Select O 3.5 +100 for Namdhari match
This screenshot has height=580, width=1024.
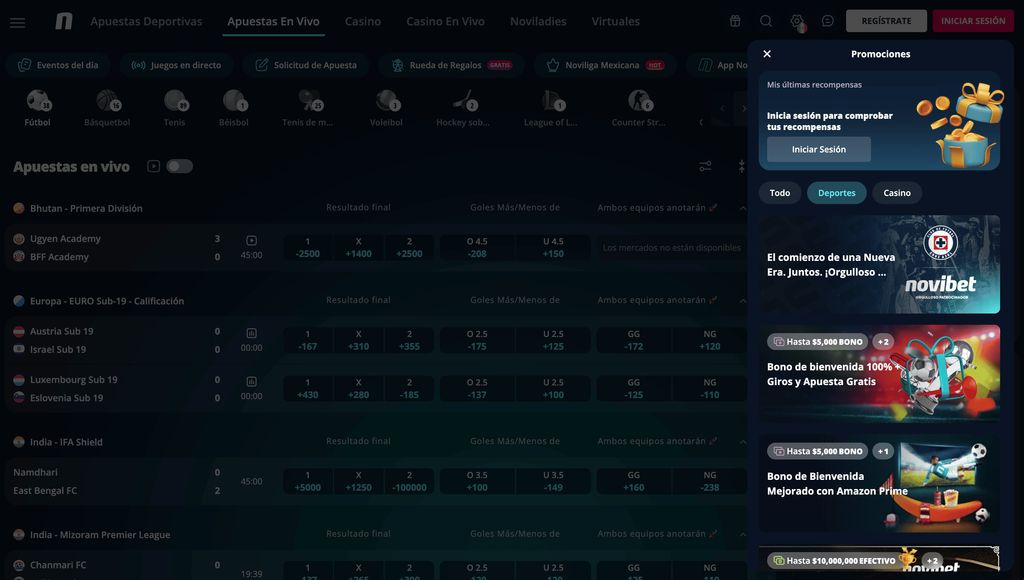click(477, 481)
